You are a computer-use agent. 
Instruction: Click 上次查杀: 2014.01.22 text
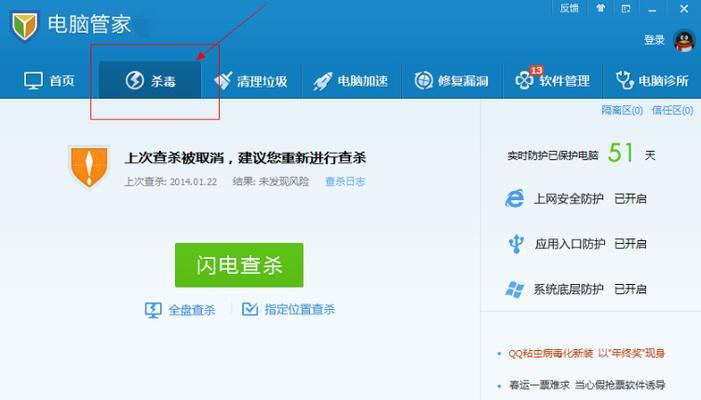170,181
